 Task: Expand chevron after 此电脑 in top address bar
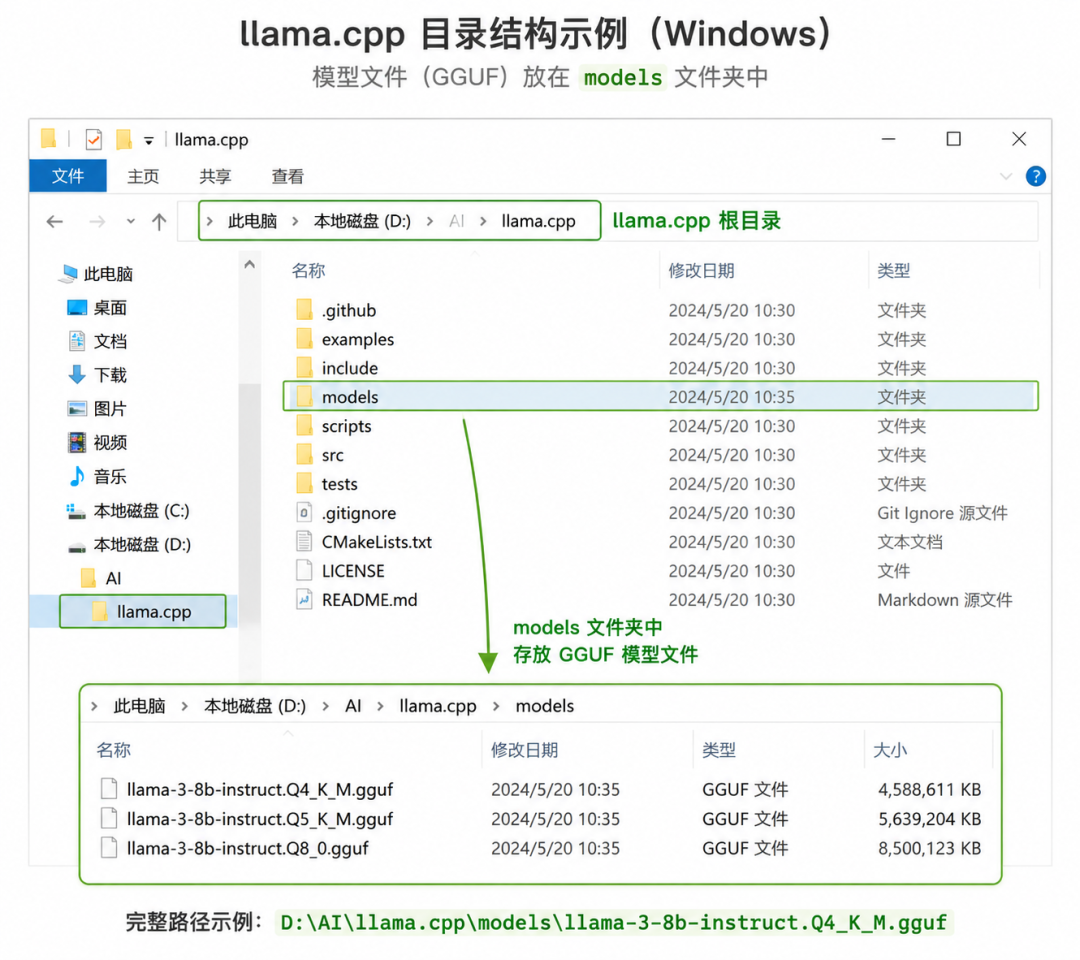pyautogui.click(x=295, y=221)
